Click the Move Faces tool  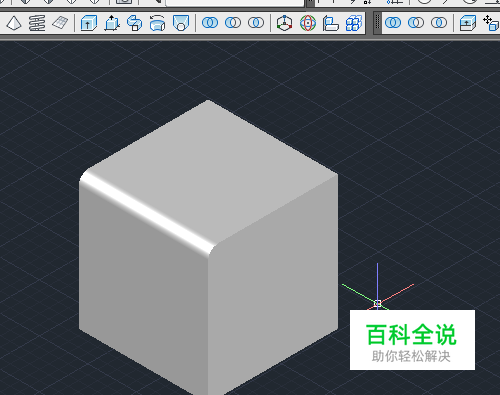point(491,23)
